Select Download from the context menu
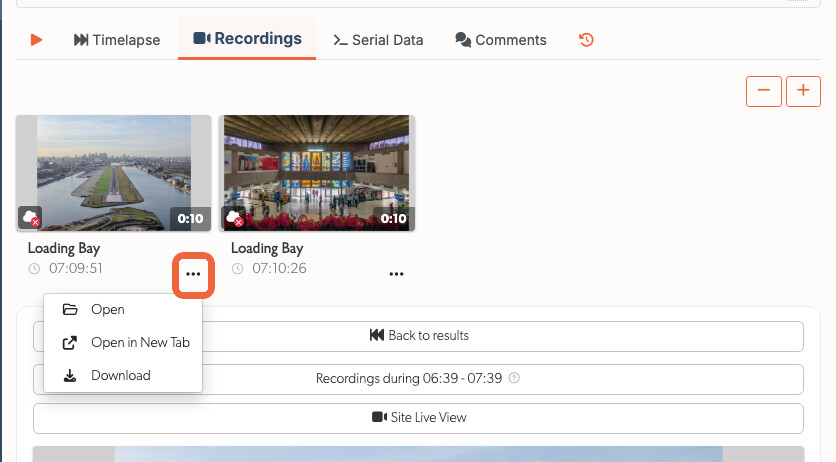The height and width of the screenshot is (462, 836). (123, 375)
